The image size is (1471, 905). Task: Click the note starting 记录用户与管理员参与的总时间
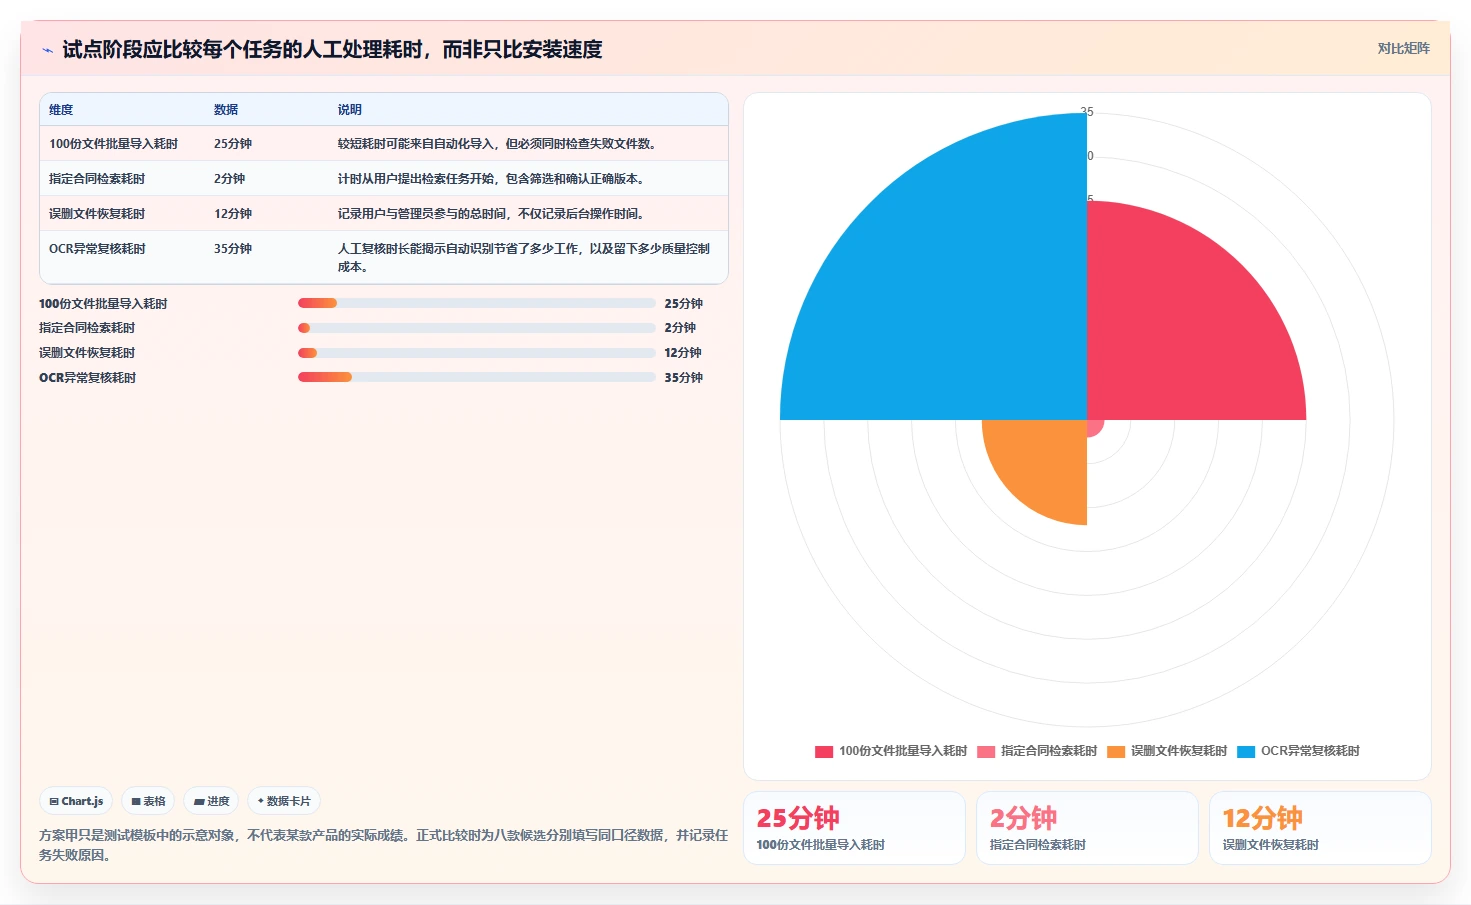pyautogui.click(x=491, y=214)
